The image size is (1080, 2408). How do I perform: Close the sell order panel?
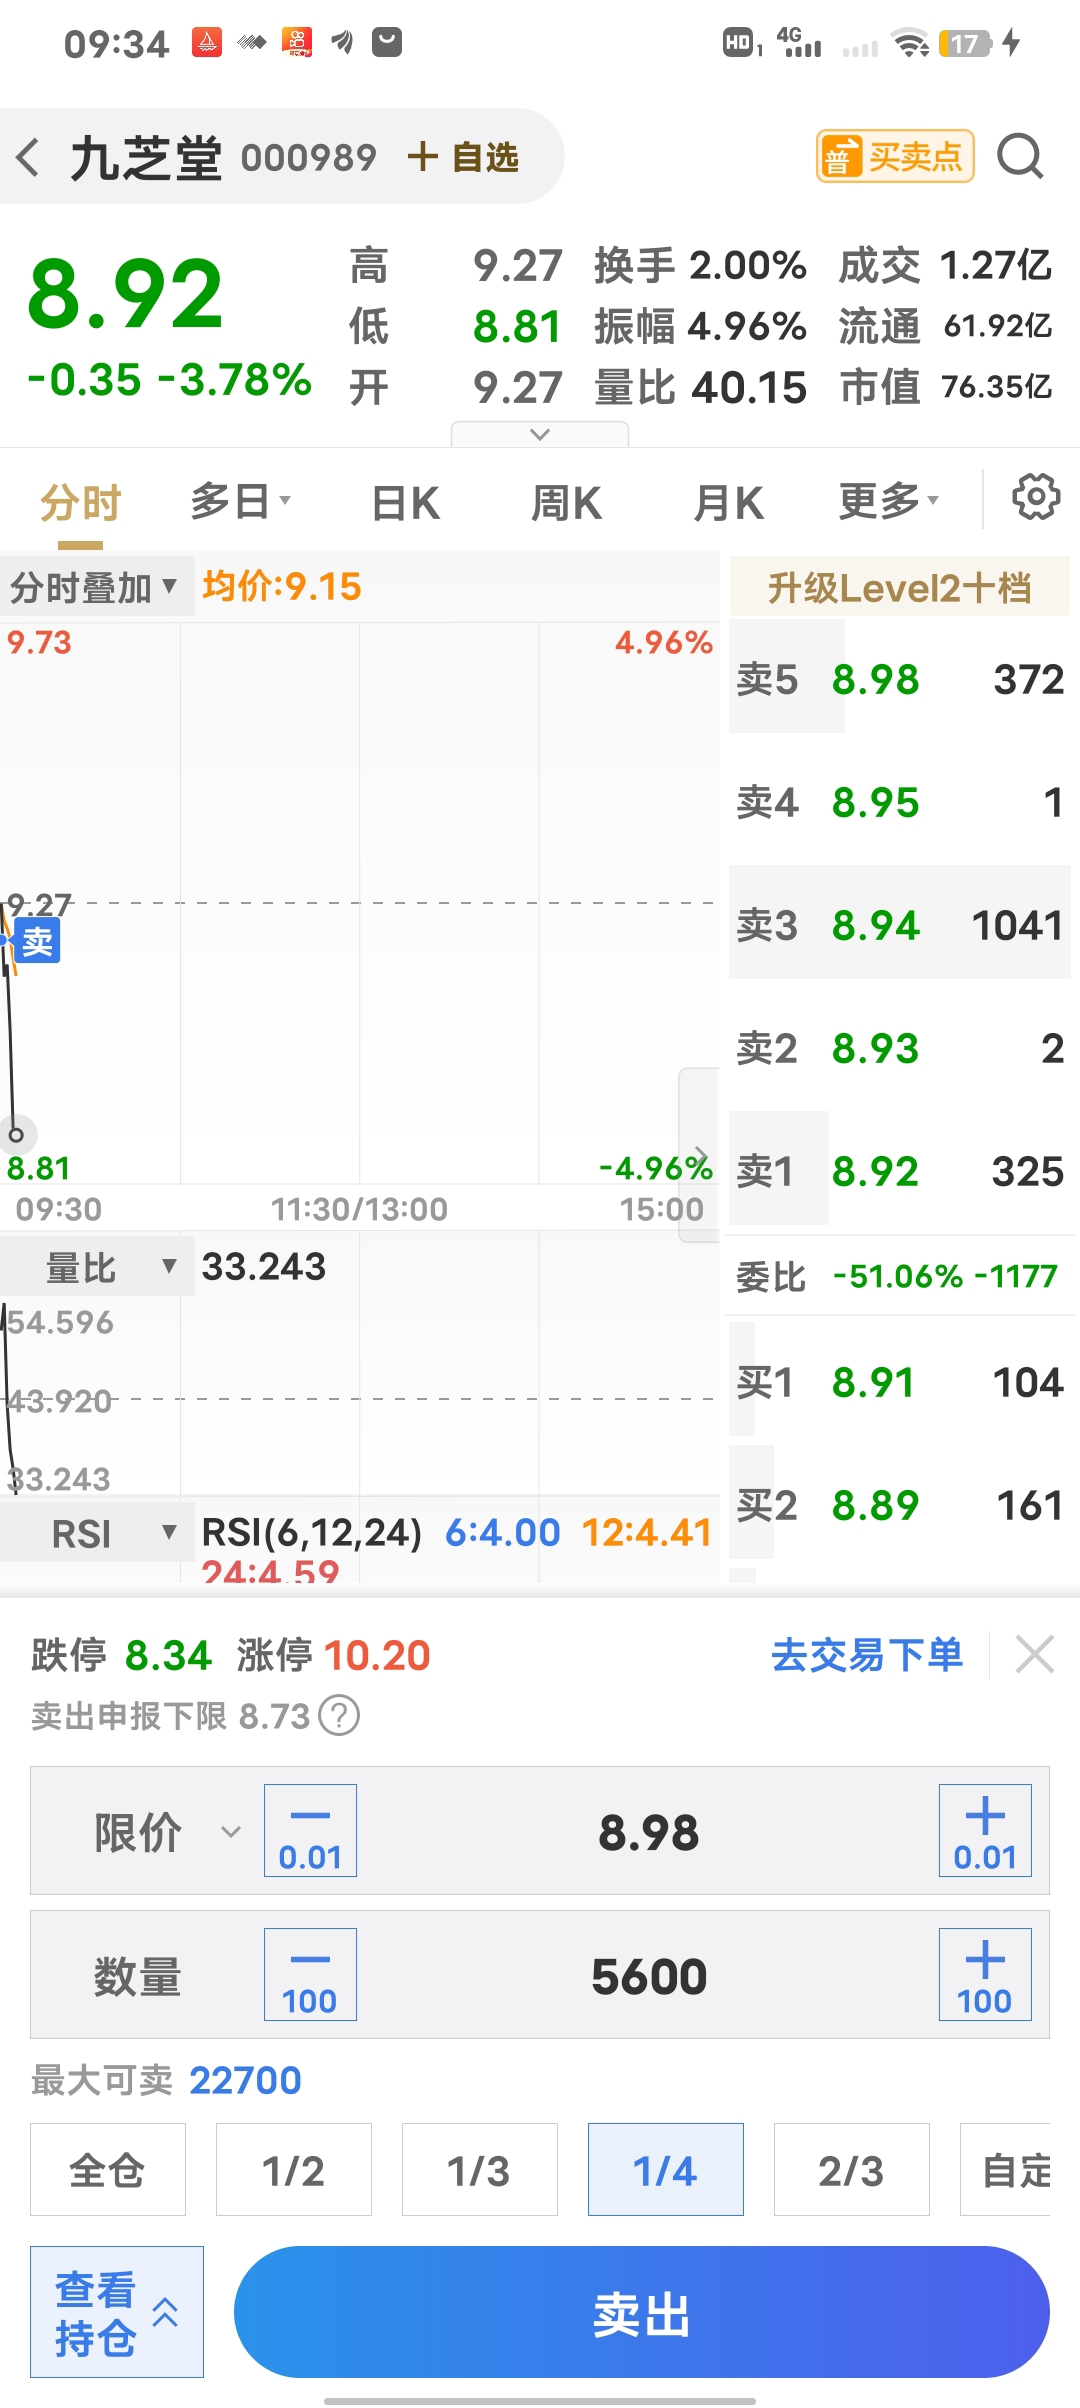(x=1035, y=1654)
